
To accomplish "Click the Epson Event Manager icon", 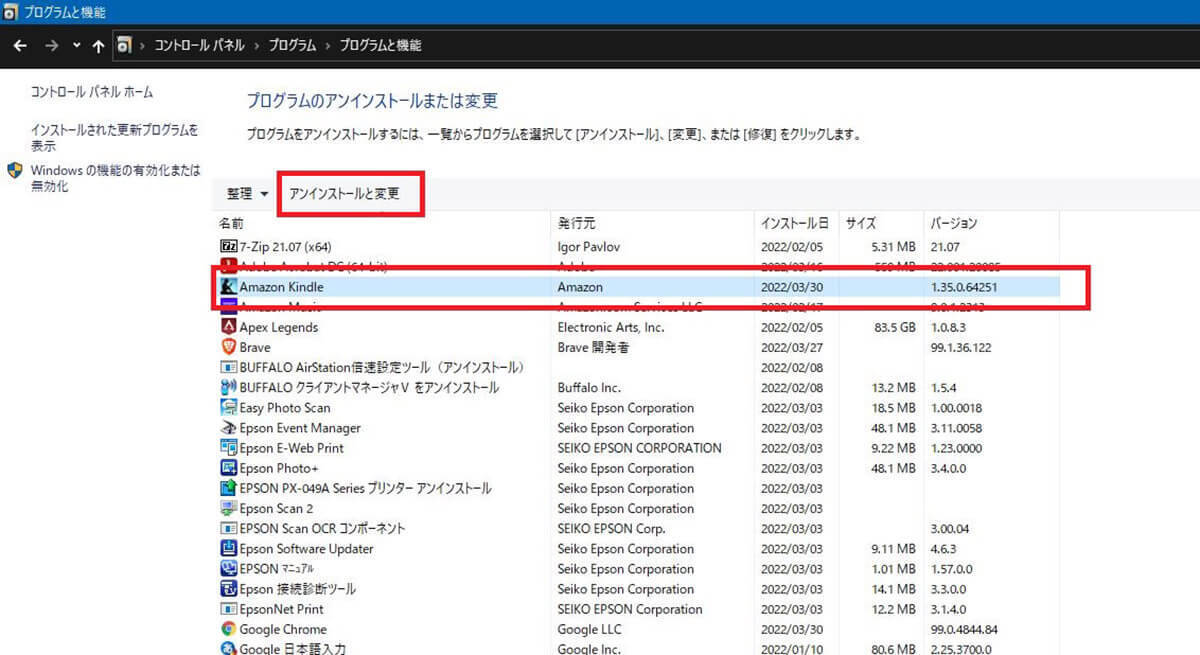I will point(228,428).
